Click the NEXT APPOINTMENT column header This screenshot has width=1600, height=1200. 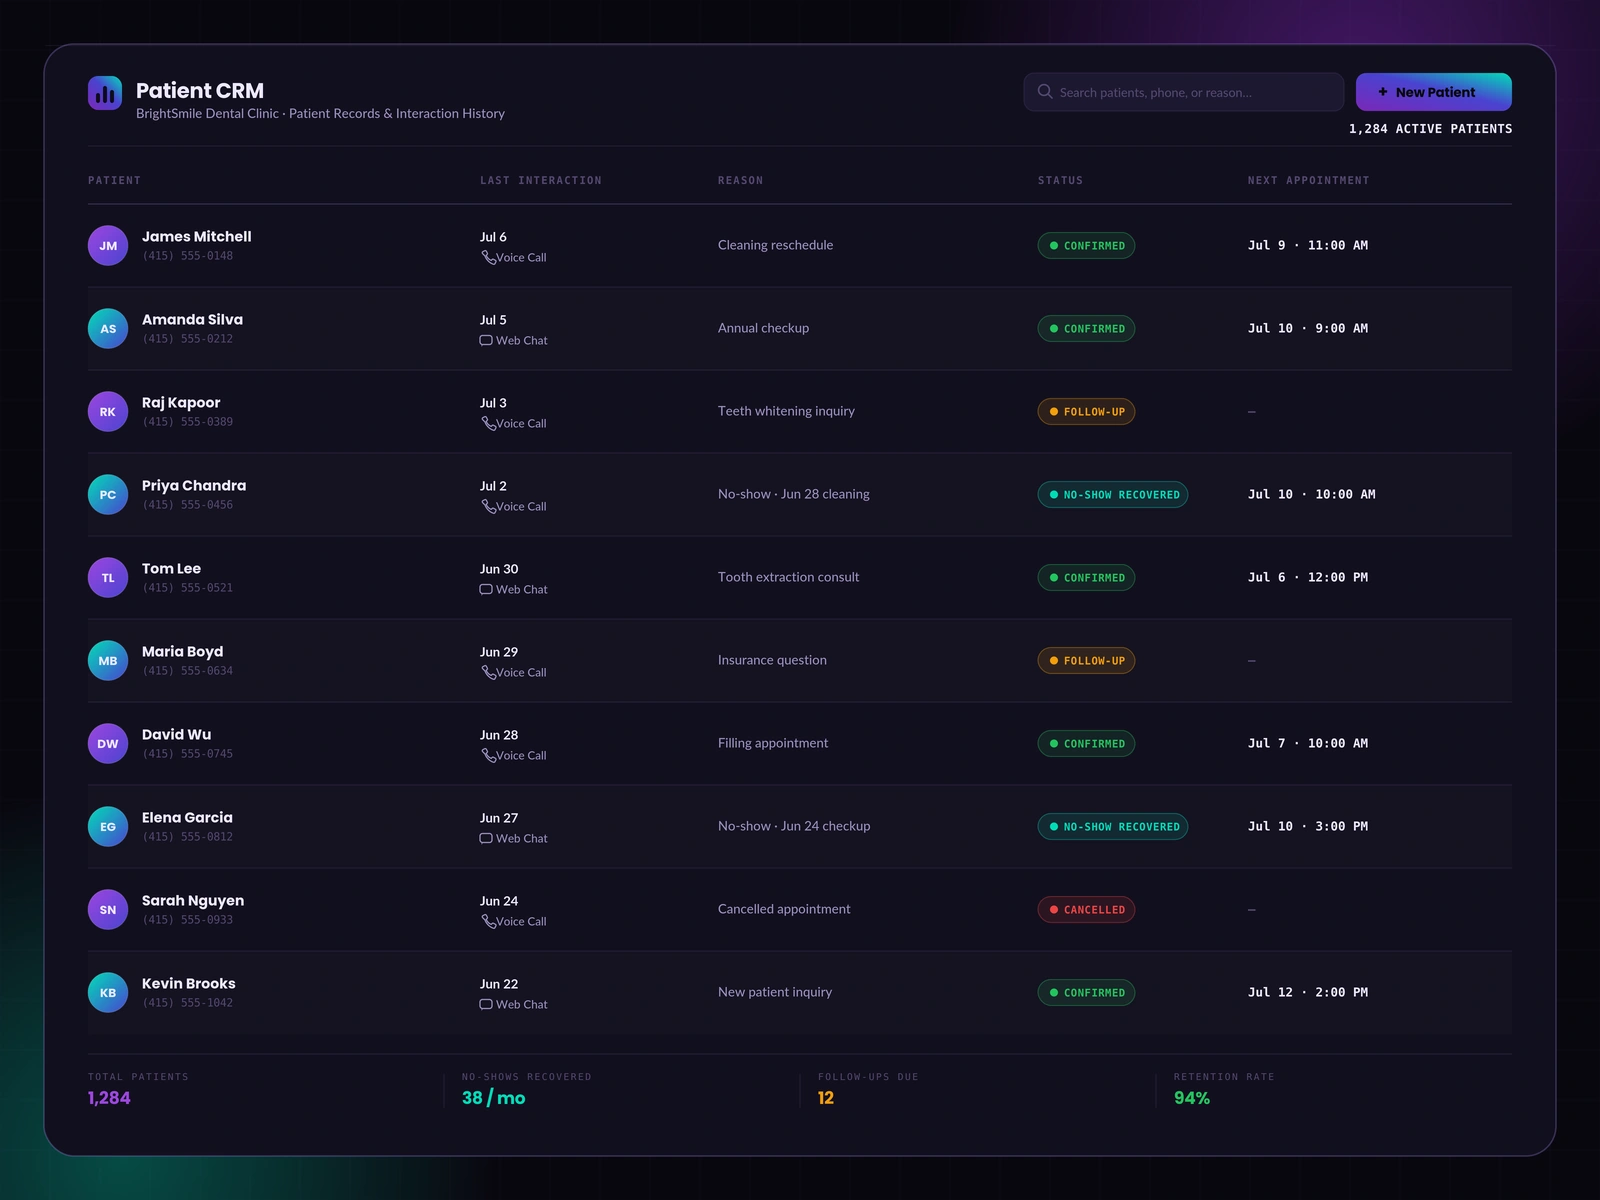click(x=1308, y=181)
